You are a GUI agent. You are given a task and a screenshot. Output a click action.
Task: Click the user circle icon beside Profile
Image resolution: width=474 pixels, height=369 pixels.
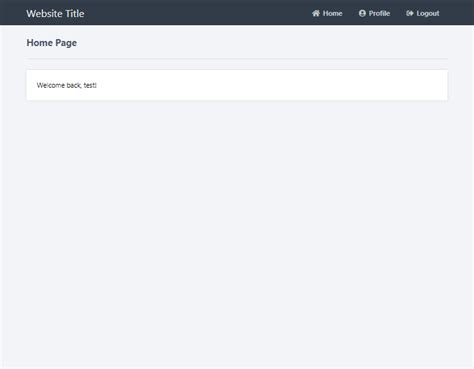362,13
